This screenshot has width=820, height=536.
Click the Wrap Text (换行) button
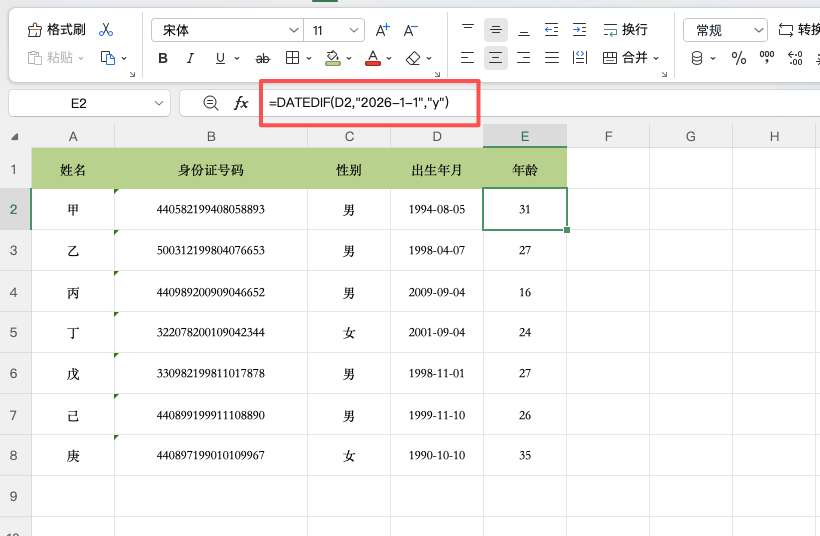pyautogui.click(x=625, y=30)
